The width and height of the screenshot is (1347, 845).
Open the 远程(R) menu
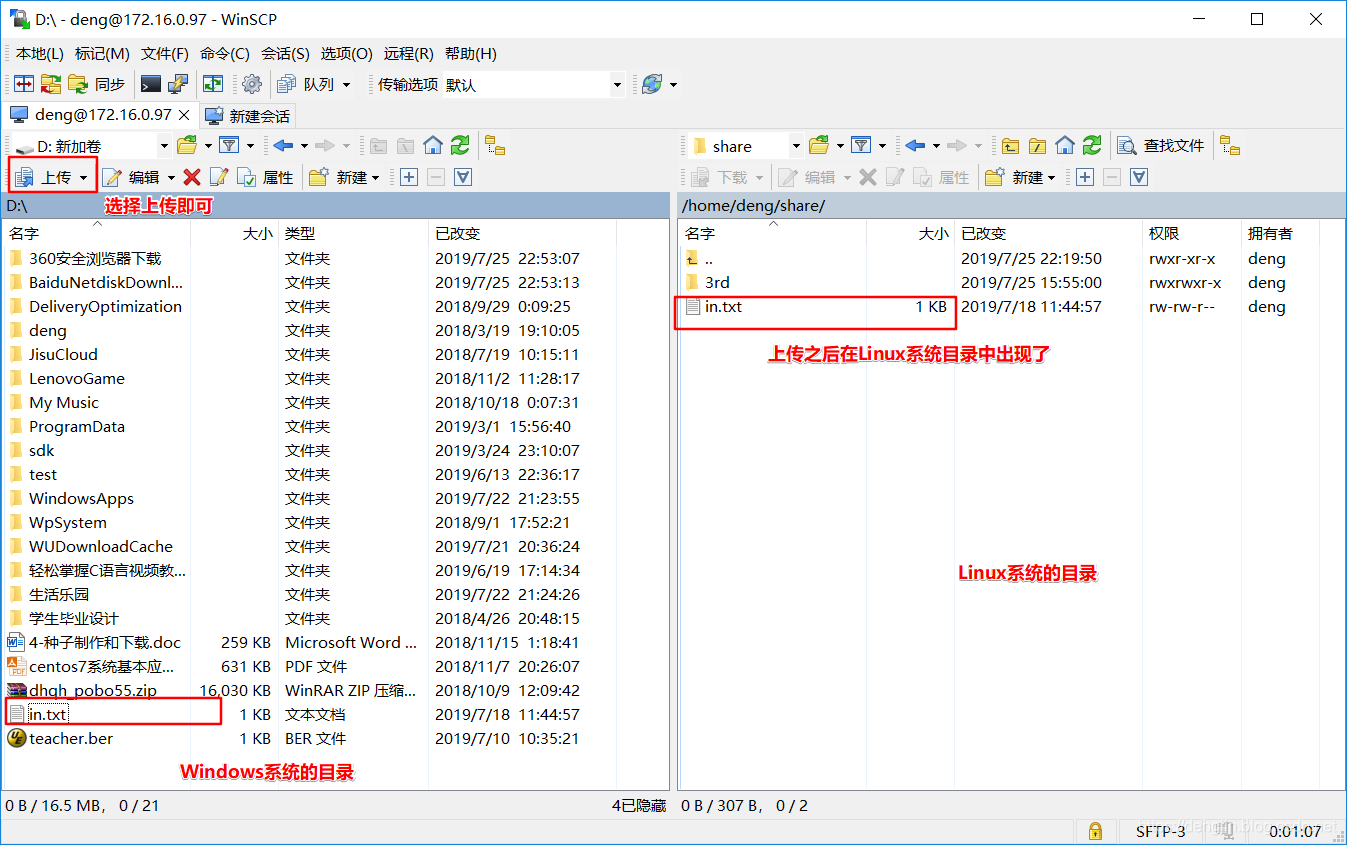pos(409,53)
